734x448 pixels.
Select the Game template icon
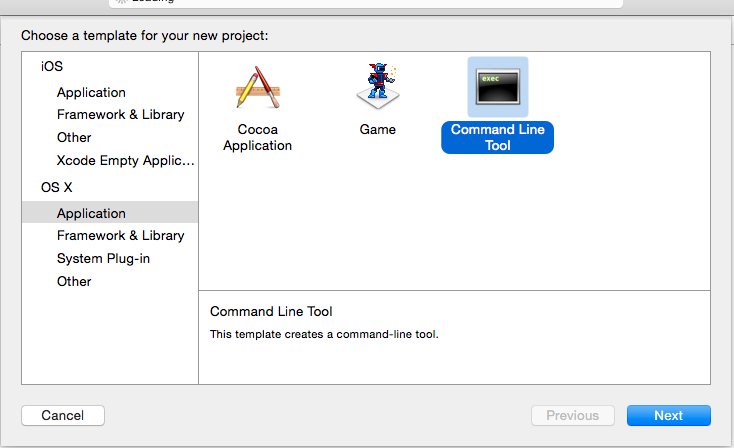click(x=378, y=87)
